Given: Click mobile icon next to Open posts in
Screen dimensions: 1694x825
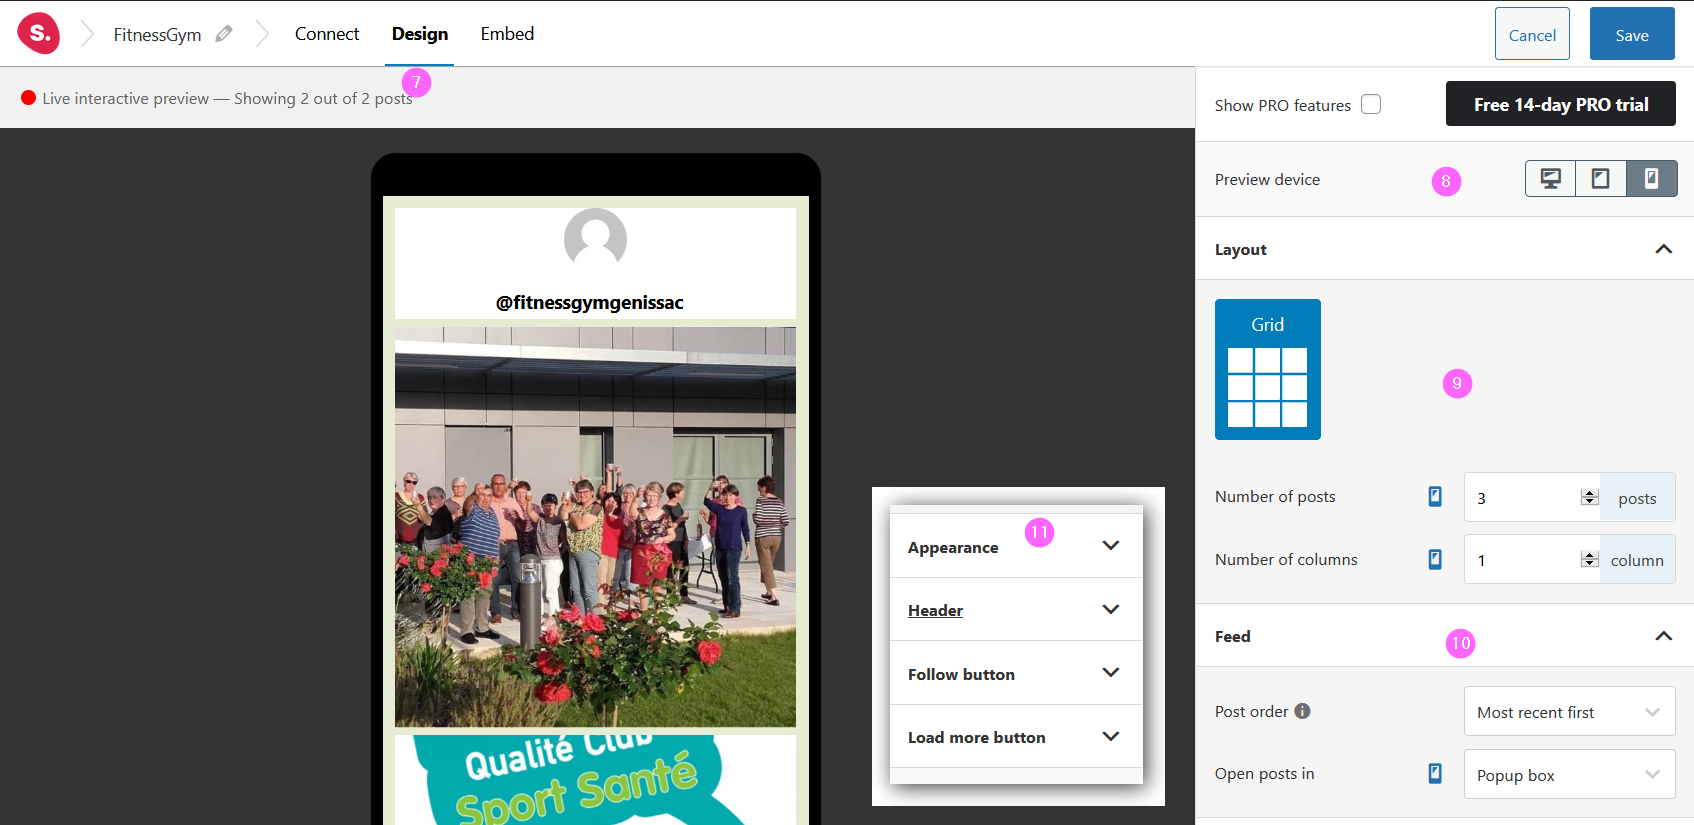Looking at the screenshot, I should click(1435, 773).
